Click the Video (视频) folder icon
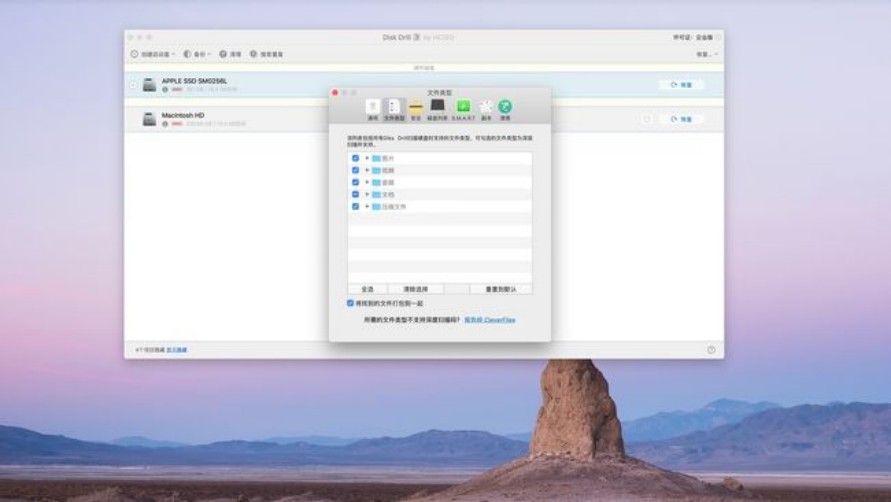Image resolution: width=891 pixels, height=502 pixels. pyautogui.click(x=376, y=170)
